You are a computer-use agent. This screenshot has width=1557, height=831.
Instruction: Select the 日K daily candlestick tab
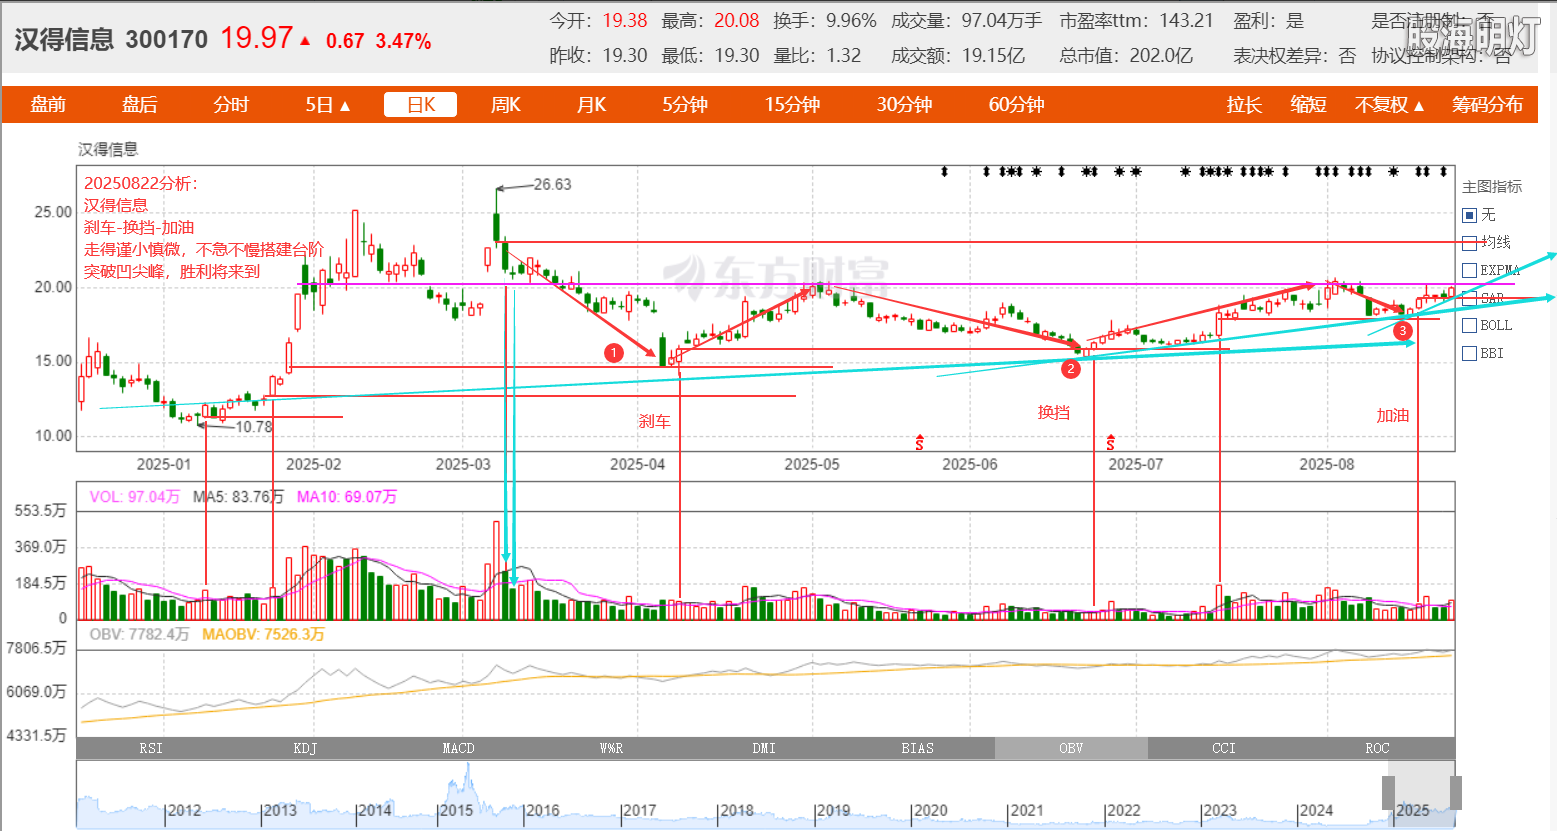point(421,105)
